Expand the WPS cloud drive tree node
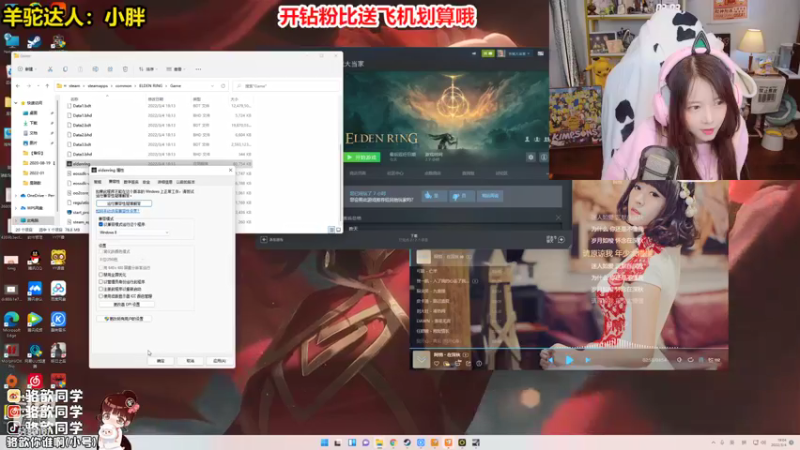 pos(16,208)
